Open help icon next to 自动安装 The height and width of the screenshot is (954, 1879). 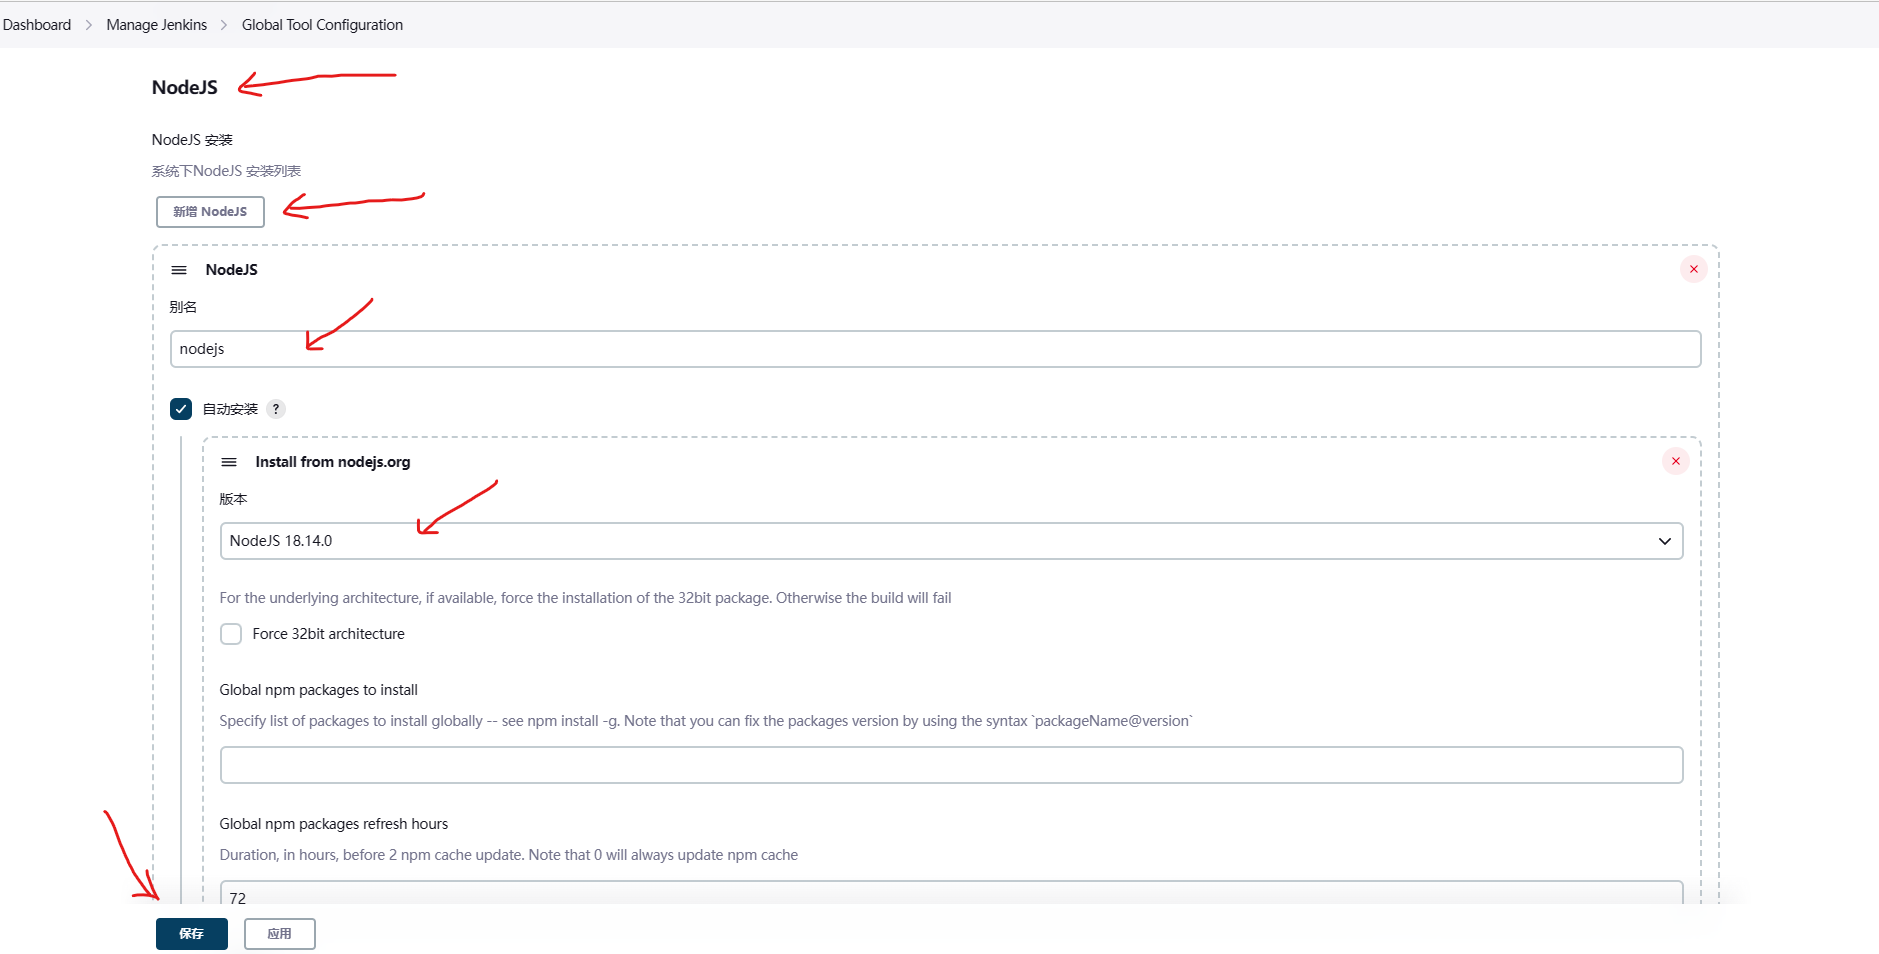[276, 409]
